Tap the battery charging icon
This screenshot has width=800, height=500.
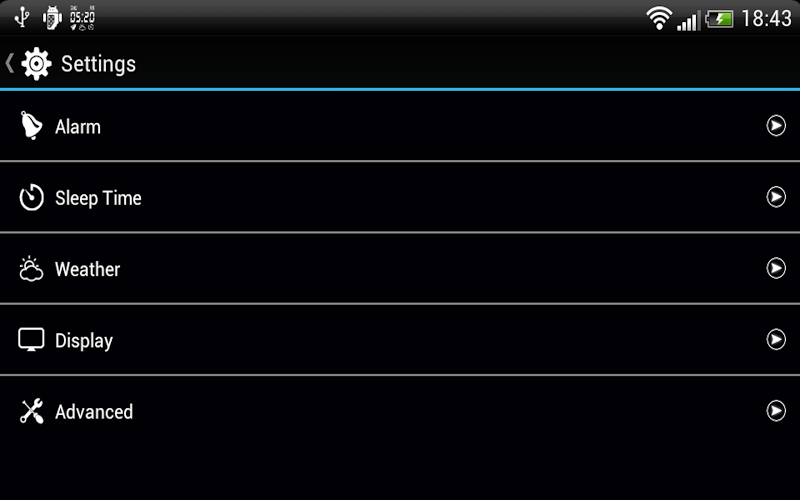[x=719, y=19]
